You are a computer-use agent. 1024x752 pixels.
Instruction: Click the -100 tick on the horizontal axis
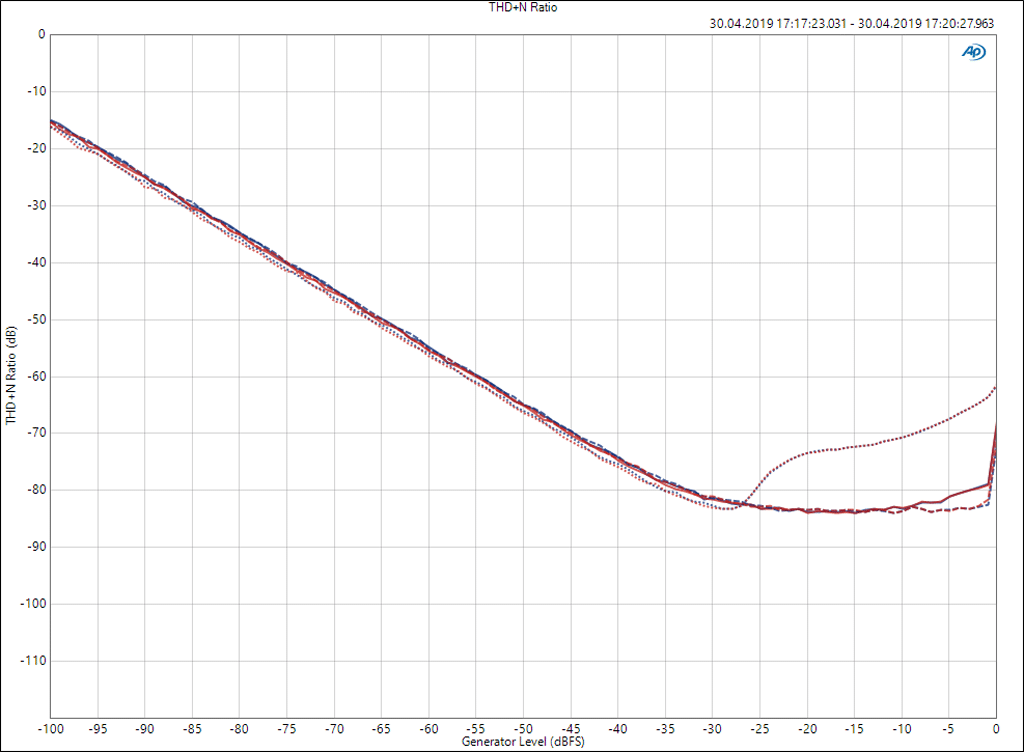point(51,729)
